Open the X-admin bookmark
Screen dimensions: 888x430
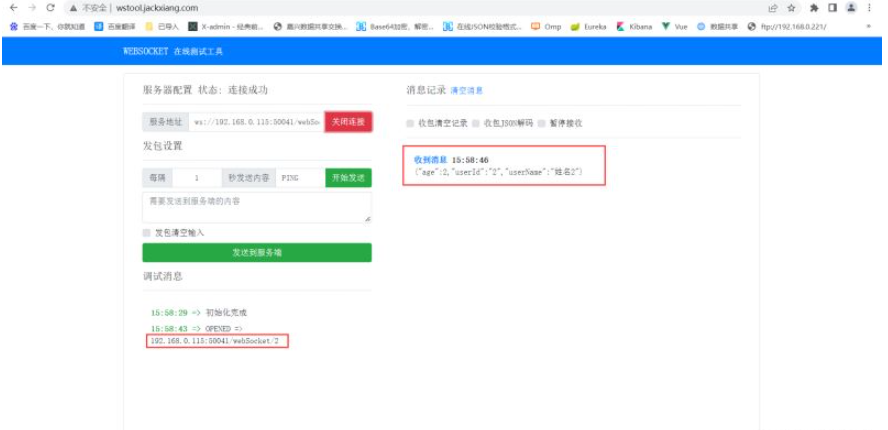pos(226,27)
